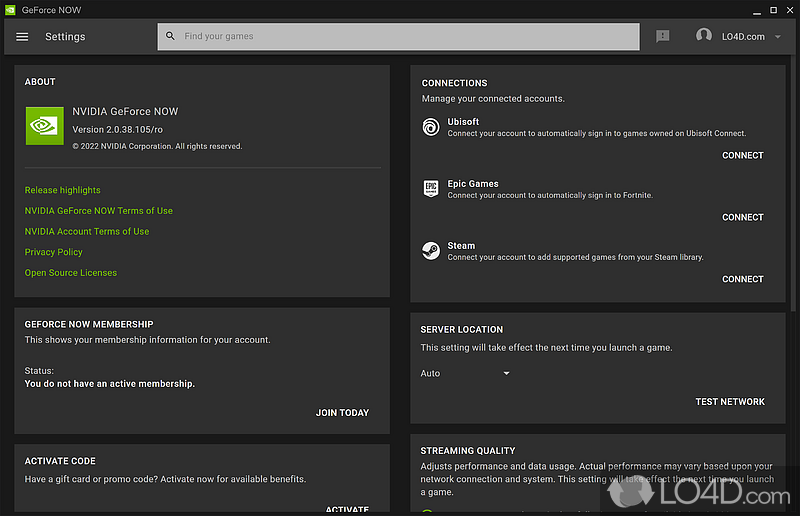Click the ACTIVATE CODE heading
Image resolution: width=800 pixels, height=516 pixels.
60,461
